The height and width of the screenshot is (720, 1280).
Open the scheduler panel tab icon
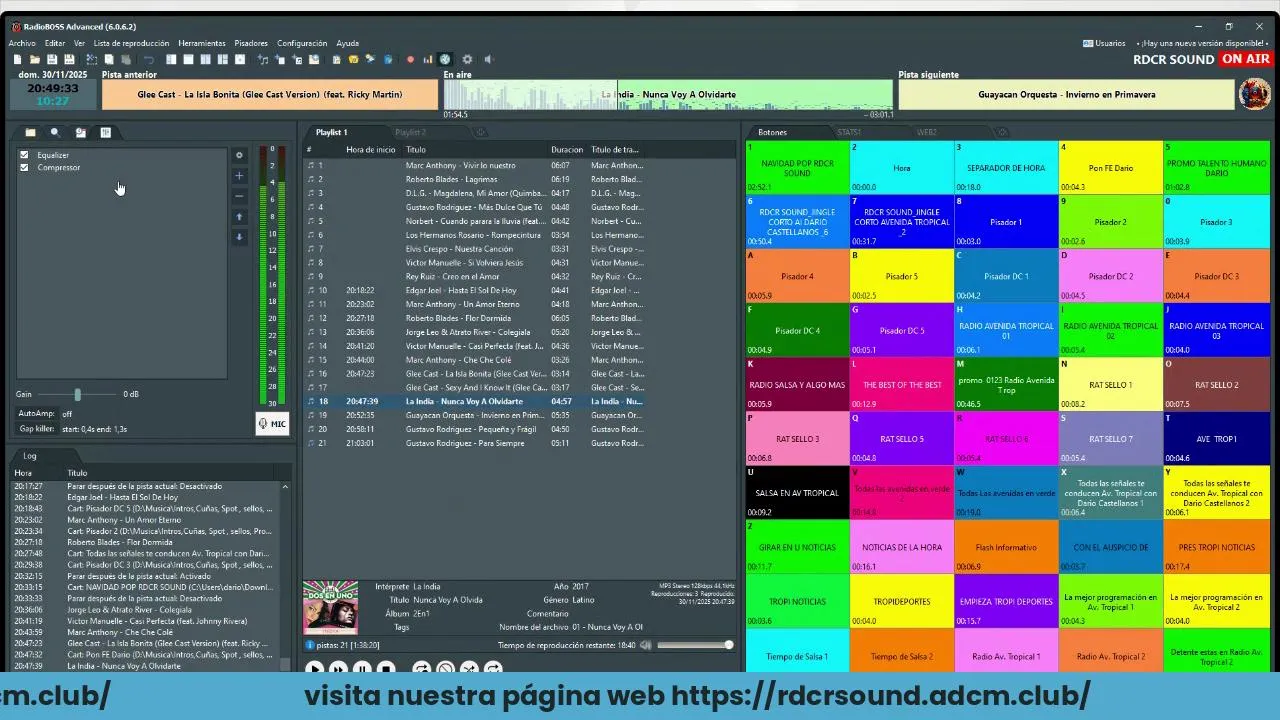(x=80, y=132)
